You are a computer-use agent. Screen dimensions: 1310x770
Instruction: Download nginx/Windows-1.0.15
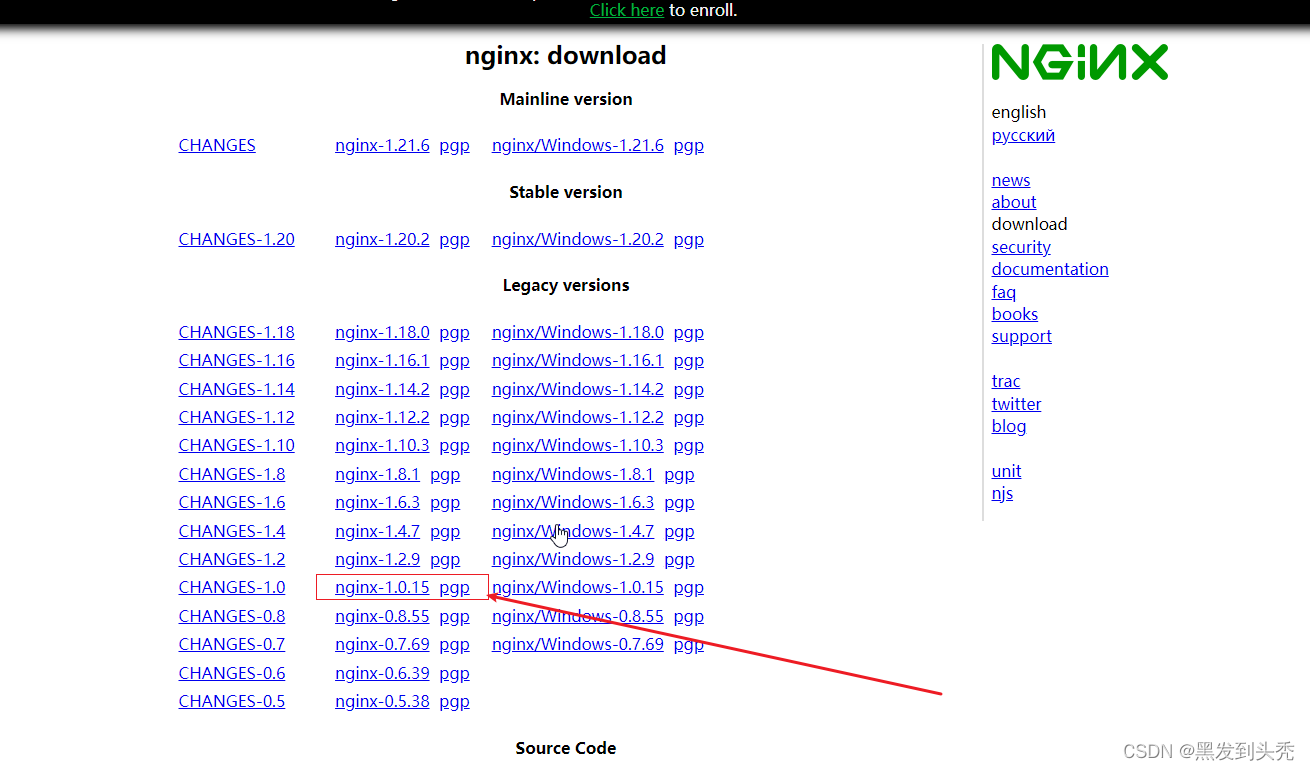click(578, 587)
